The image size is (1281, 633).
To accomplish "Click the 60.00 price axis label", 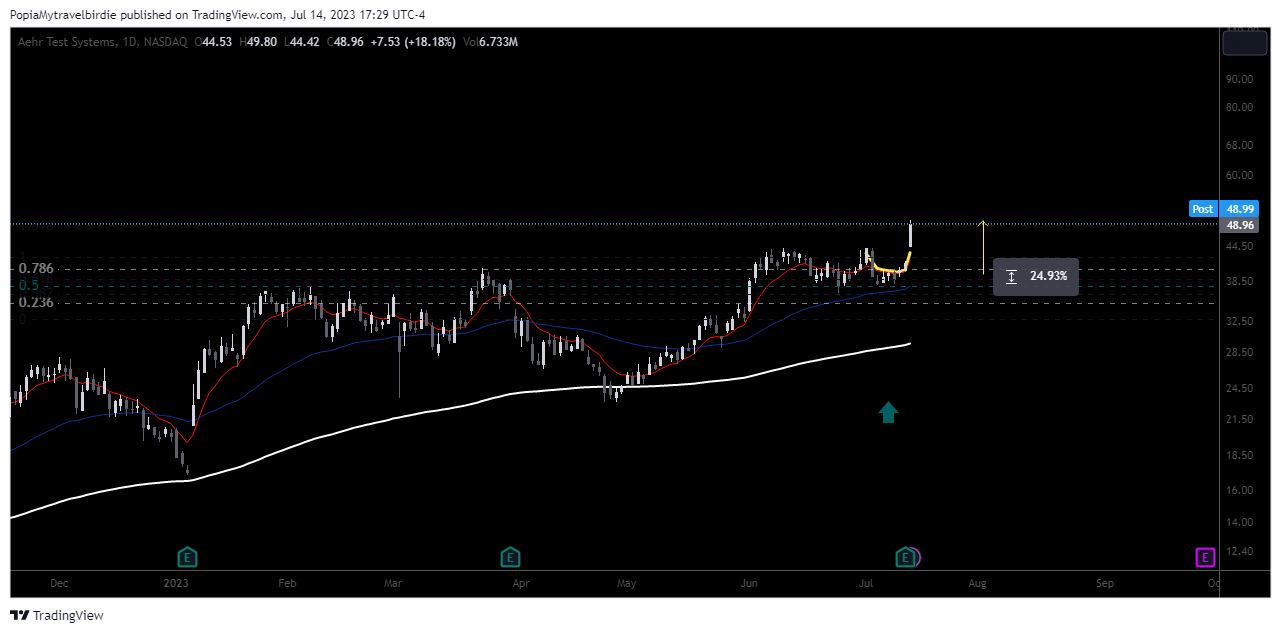I will click(1240, 176).
